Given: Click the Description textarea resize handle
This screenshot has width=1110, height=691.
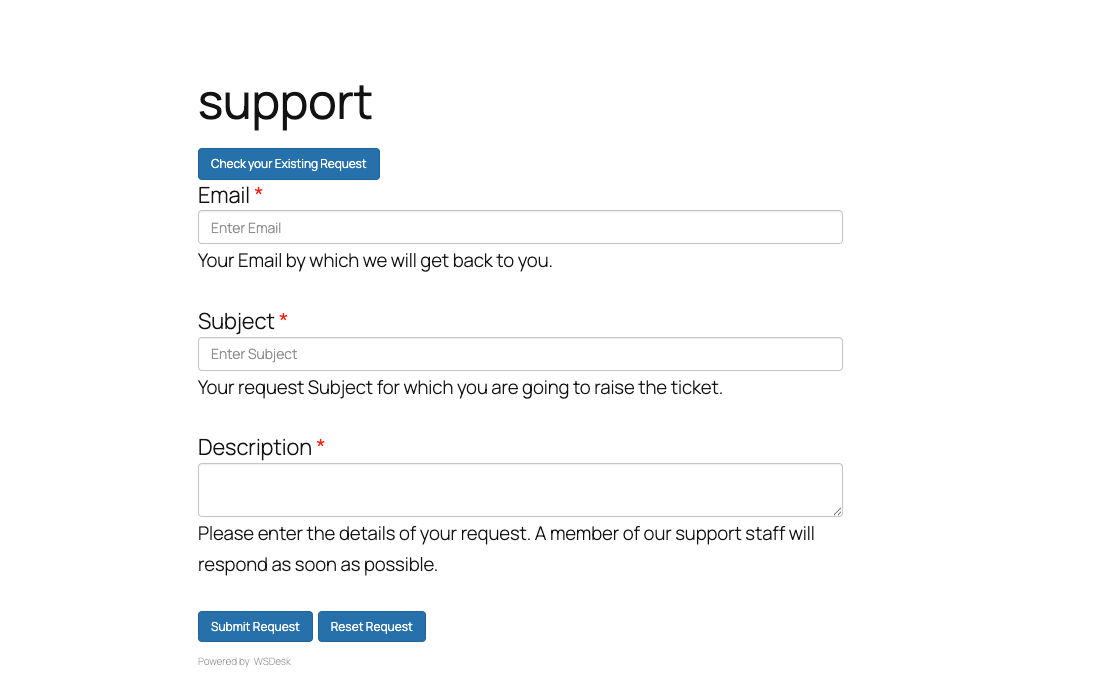Looking at the screenshot, I should (x=837, y=511).
